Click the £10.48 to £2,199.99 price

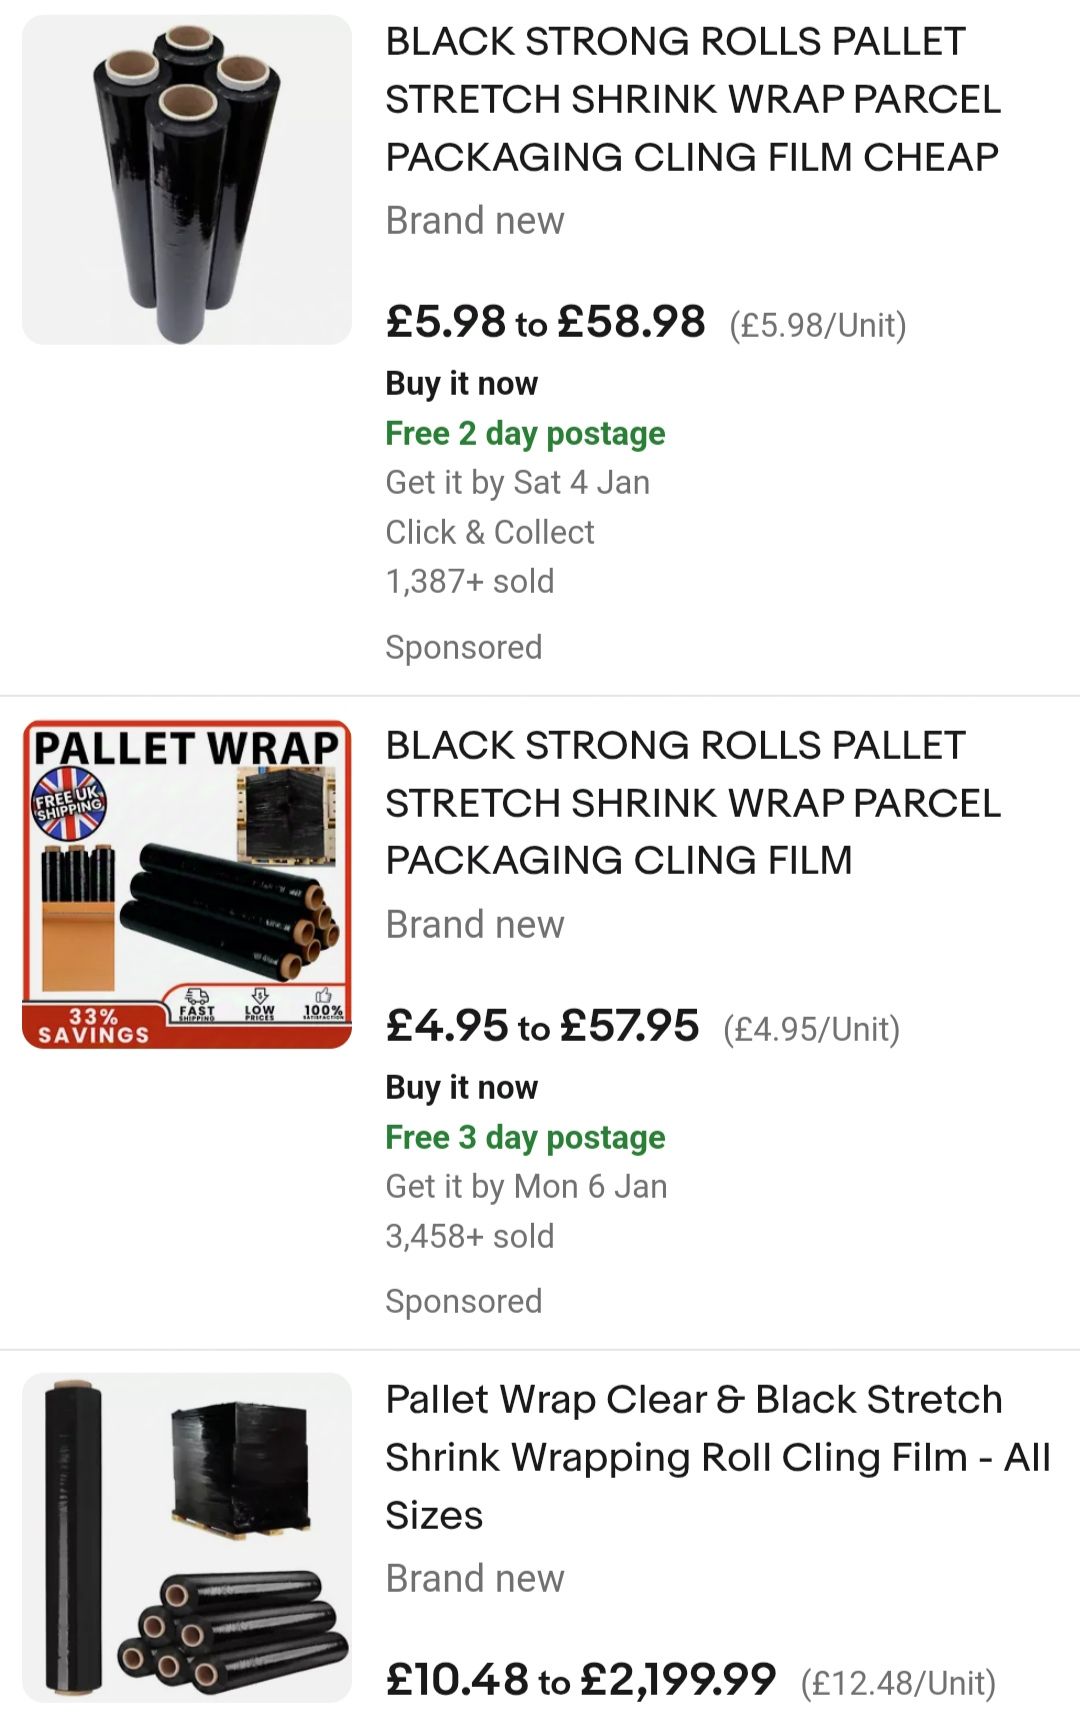click(x=580, y=1680)
